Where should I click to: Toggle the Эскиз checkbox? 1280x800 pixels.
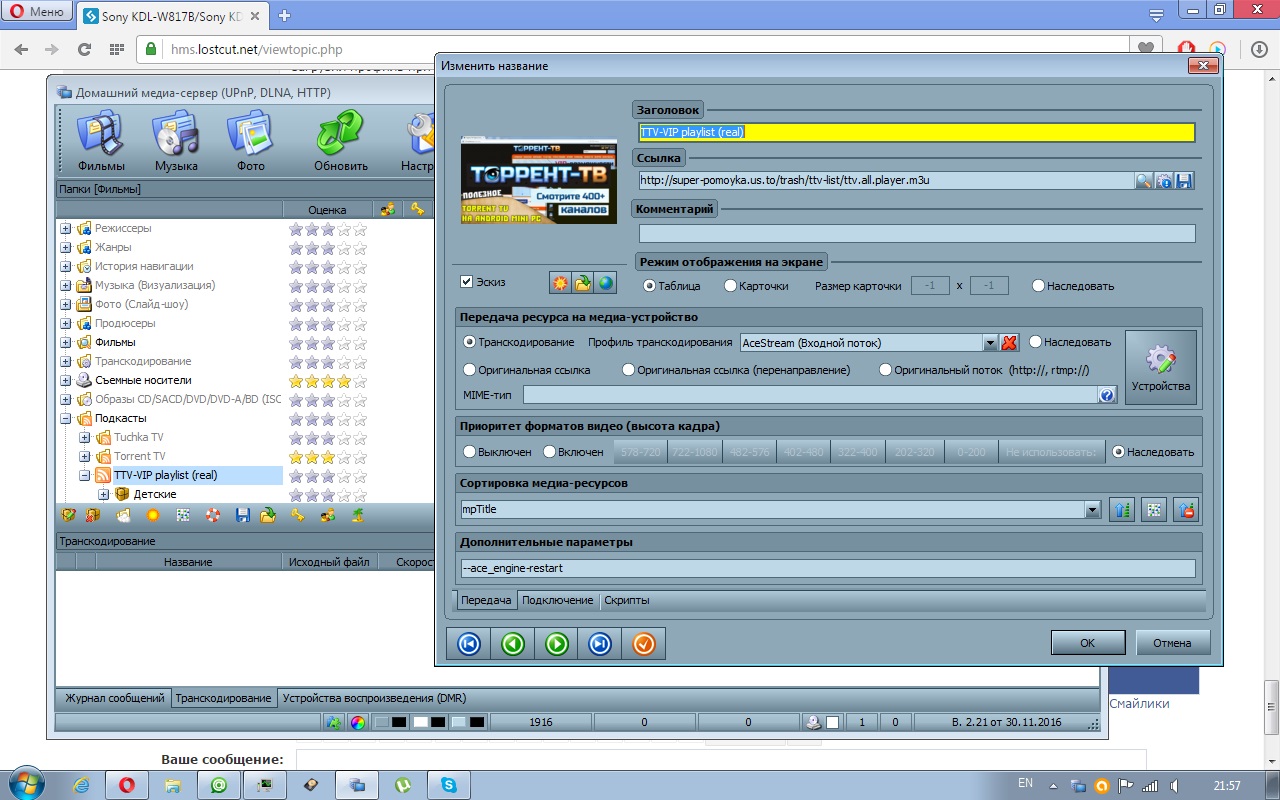coord(466,282)
